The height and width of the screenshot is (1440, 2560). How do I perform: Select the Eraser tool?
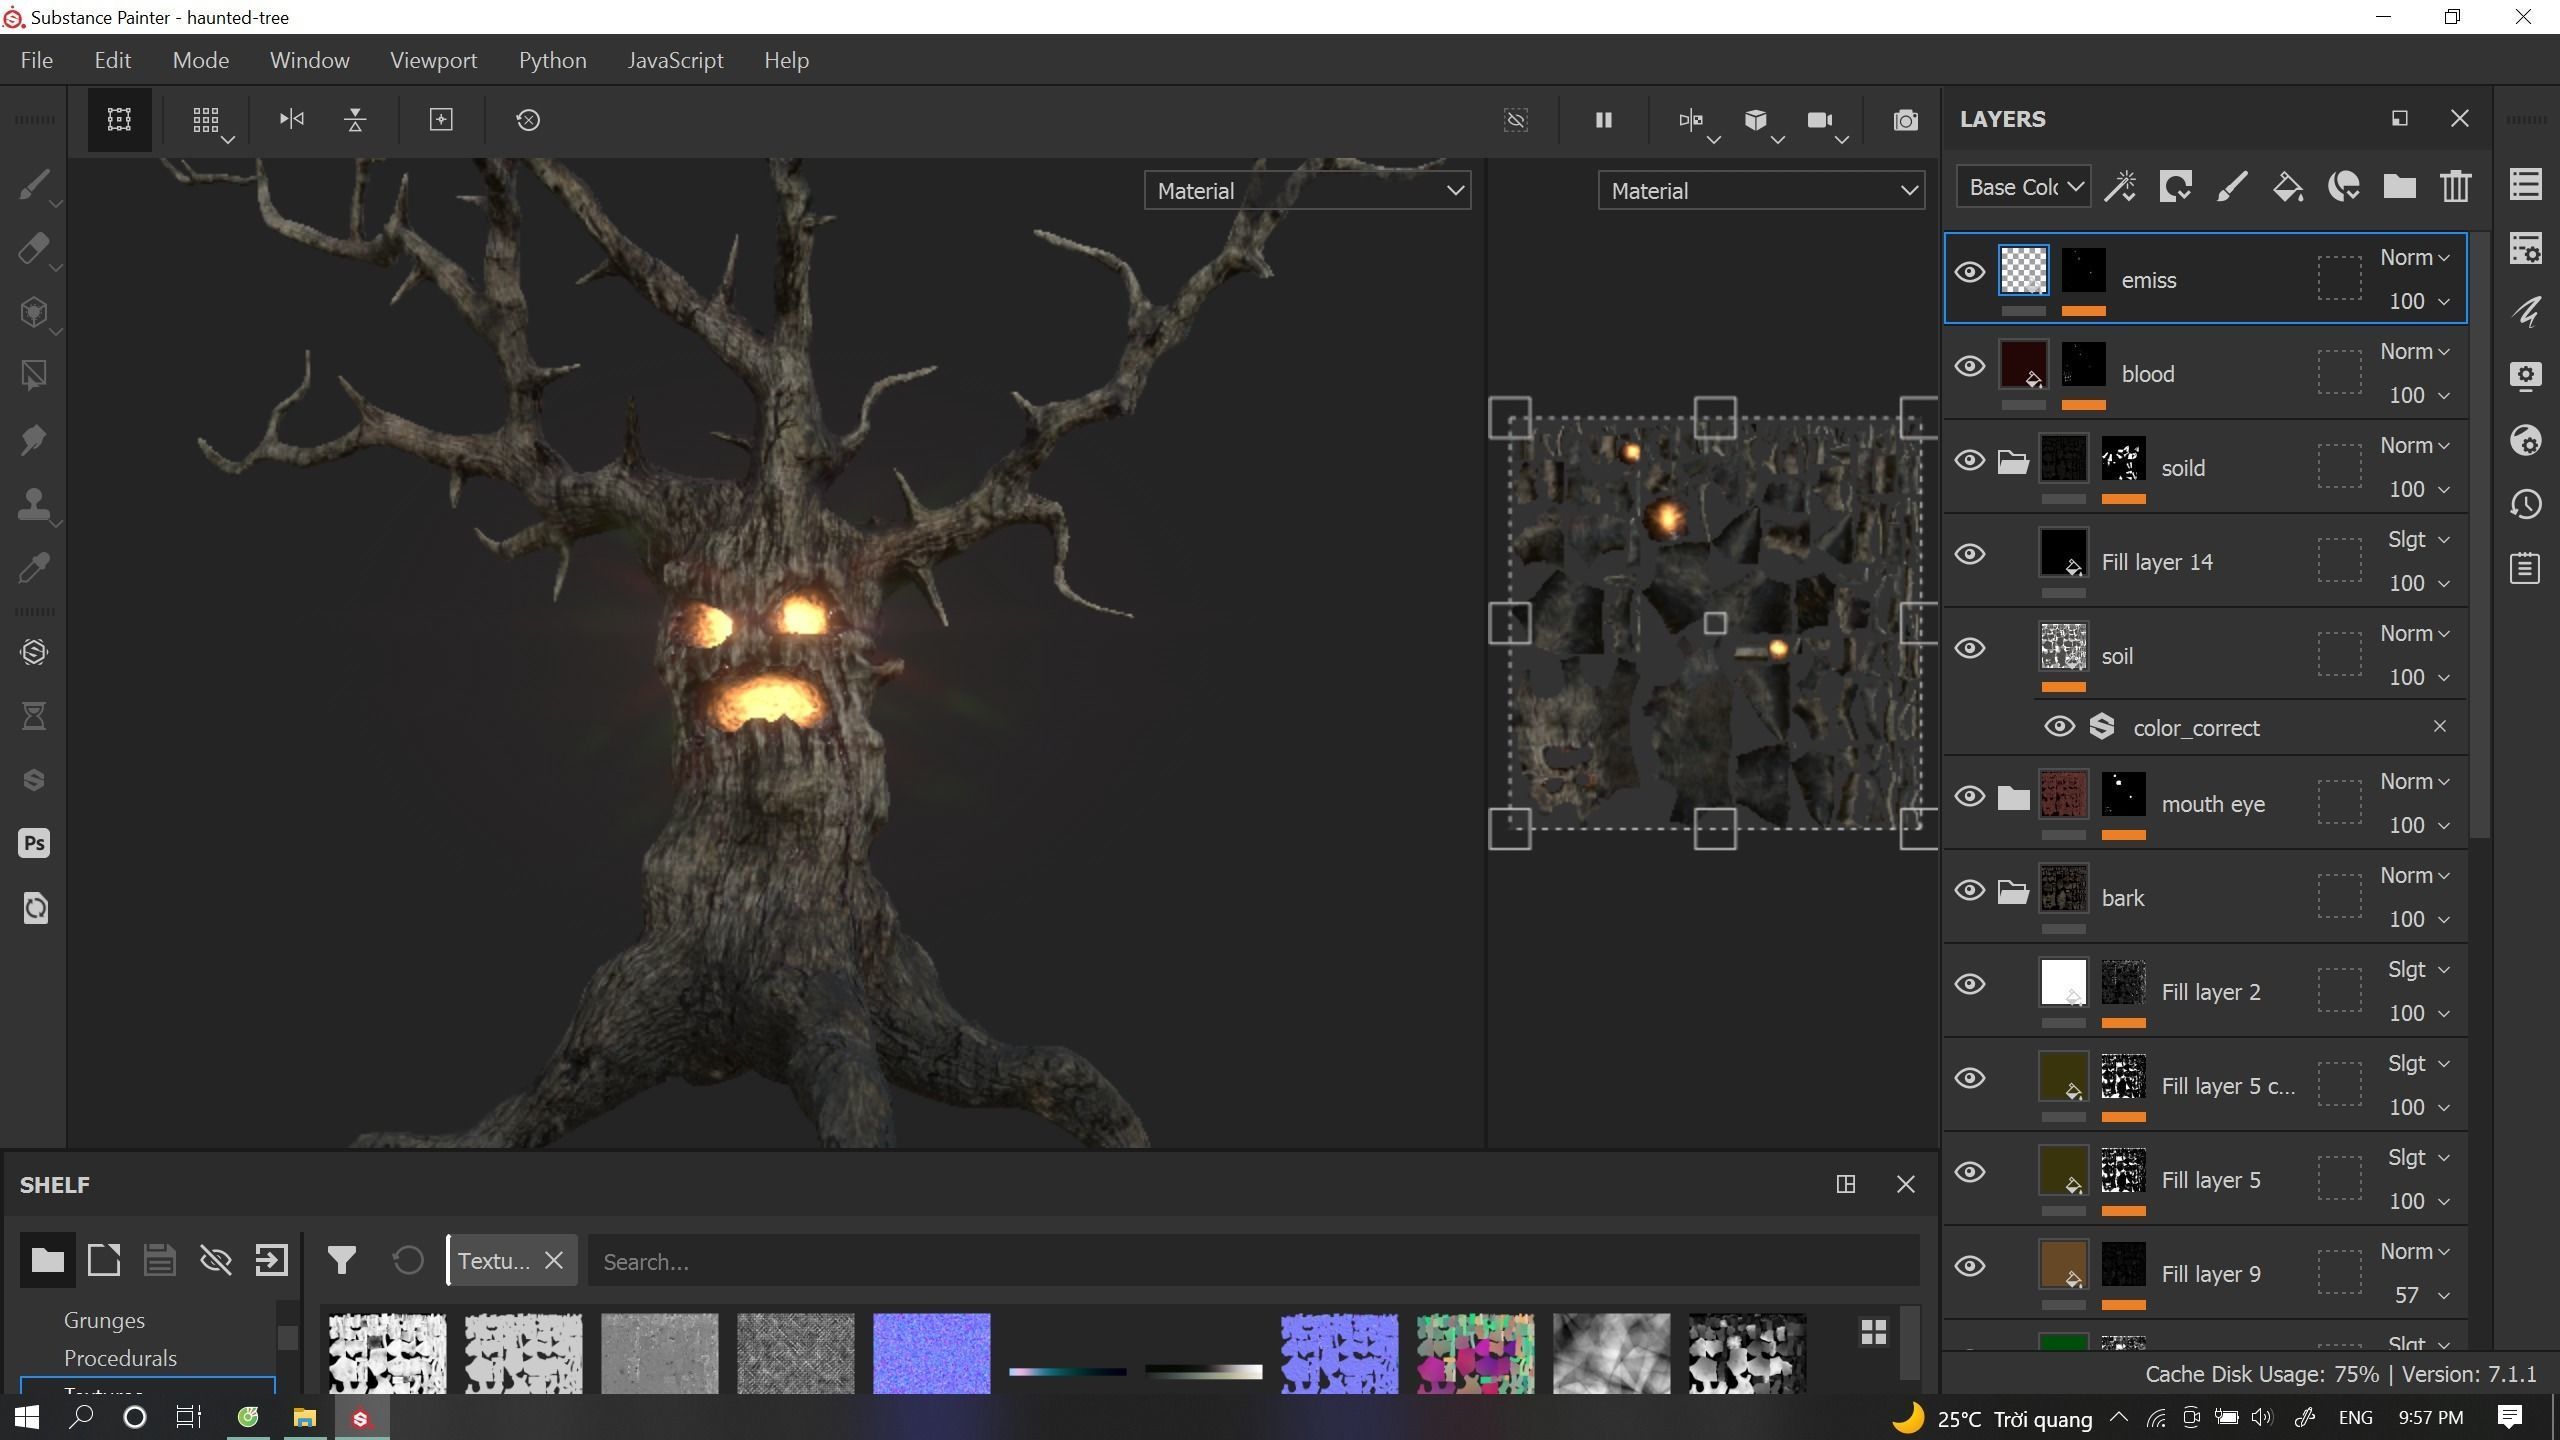click(34, 249)
